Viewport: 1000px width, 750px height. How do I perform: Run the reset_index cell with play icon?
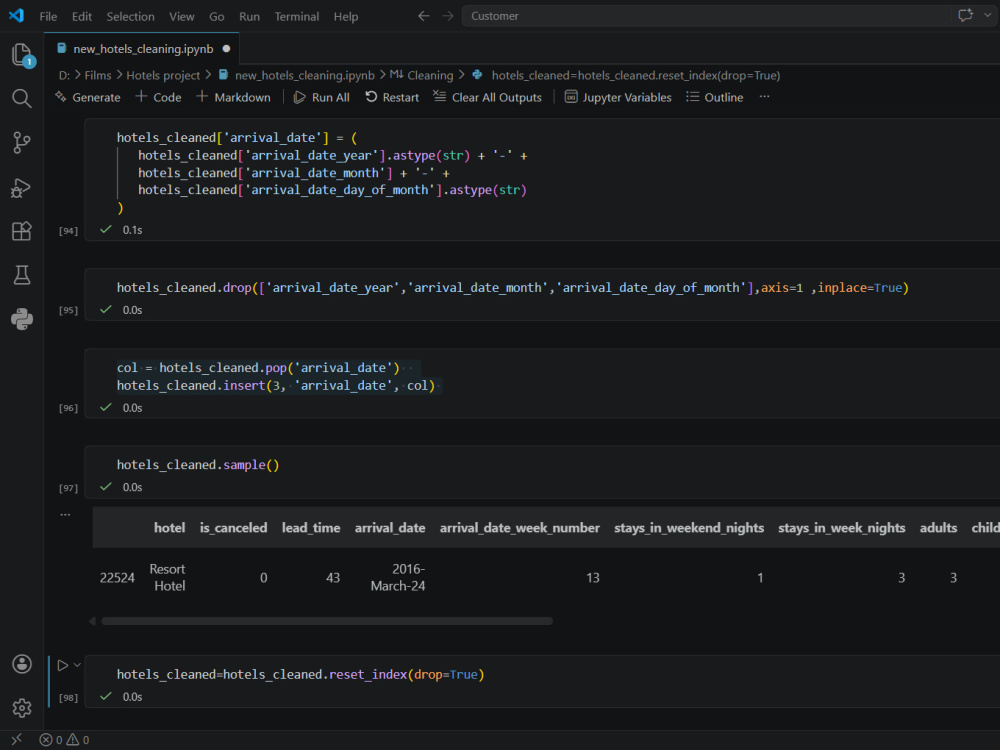tap(62, 665)
